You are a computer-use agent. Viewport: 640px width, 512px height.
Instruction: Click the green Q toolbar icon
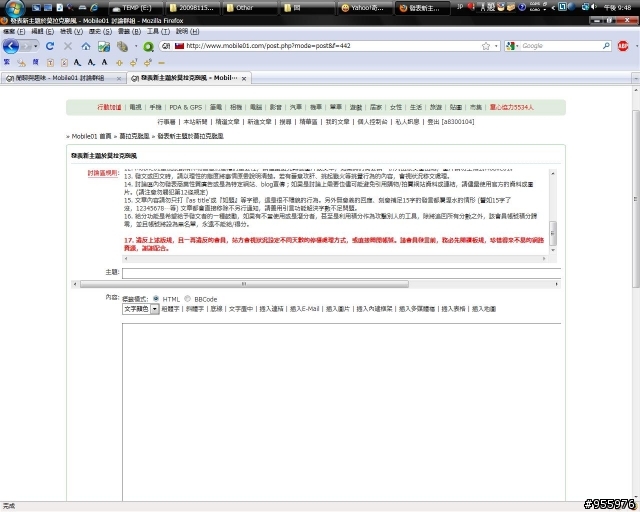point(148,47)
